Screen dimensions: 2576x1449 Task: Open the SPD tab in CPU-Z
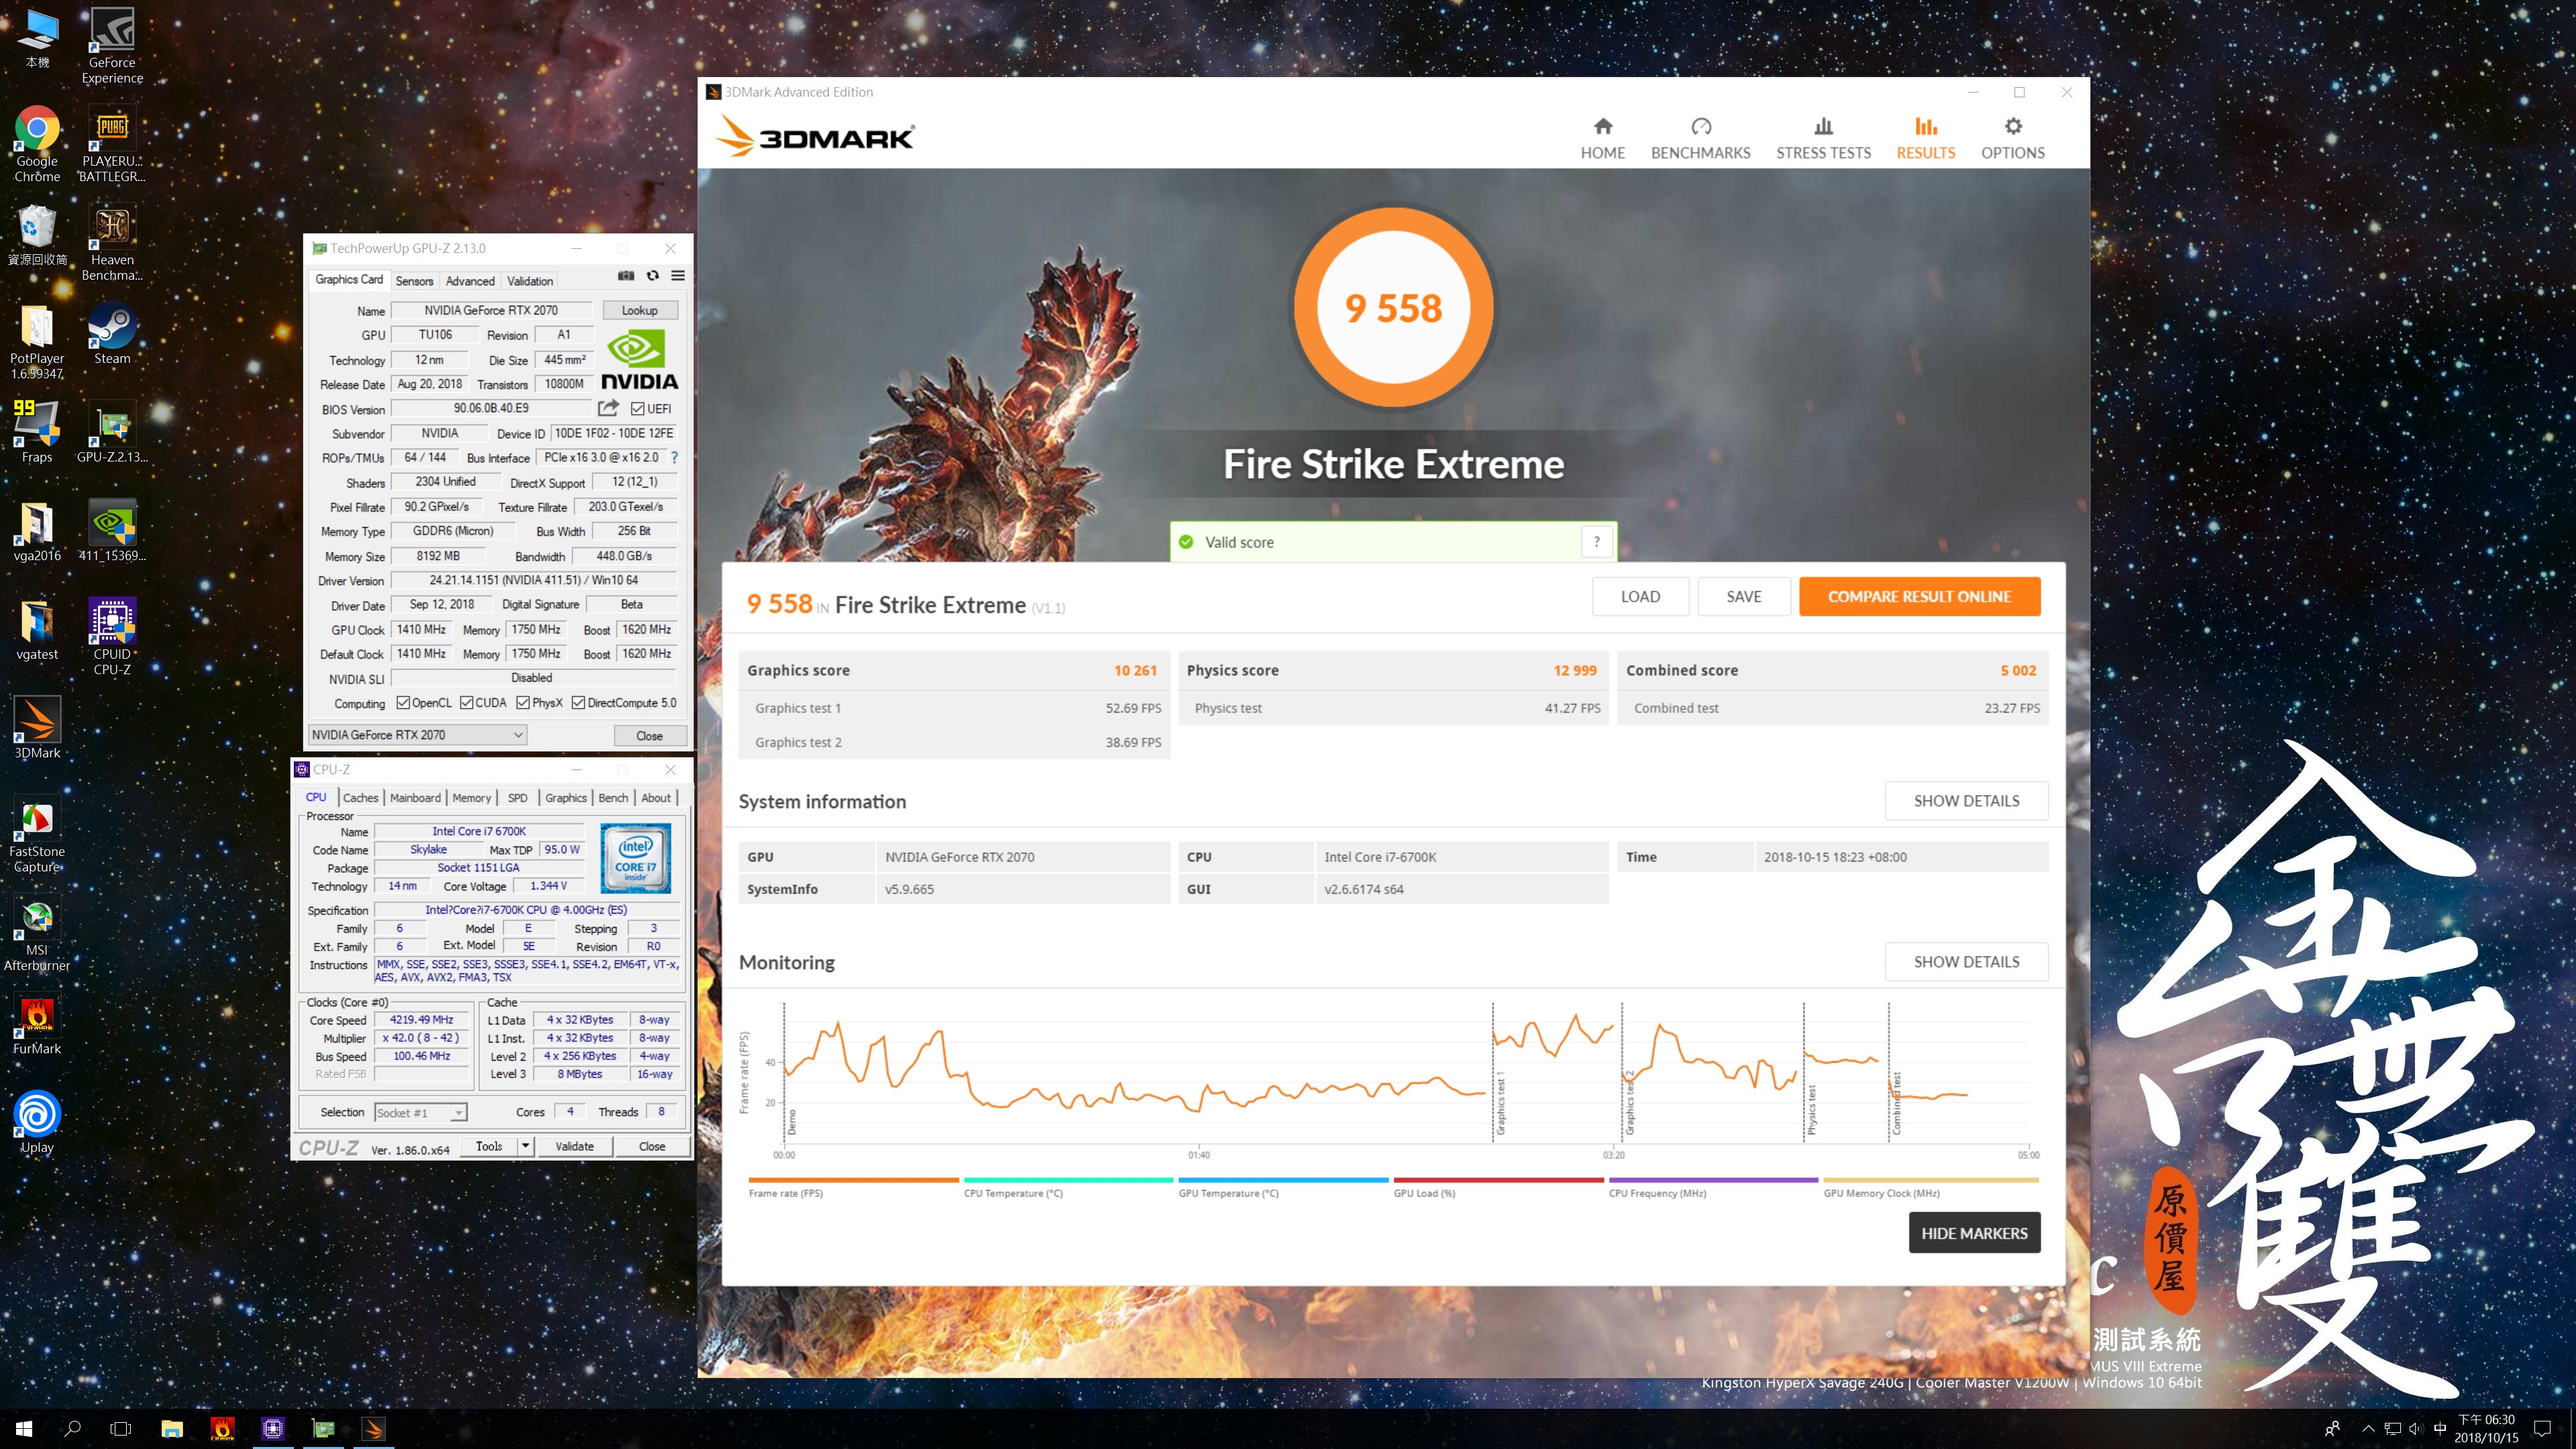tap(517, 798)
